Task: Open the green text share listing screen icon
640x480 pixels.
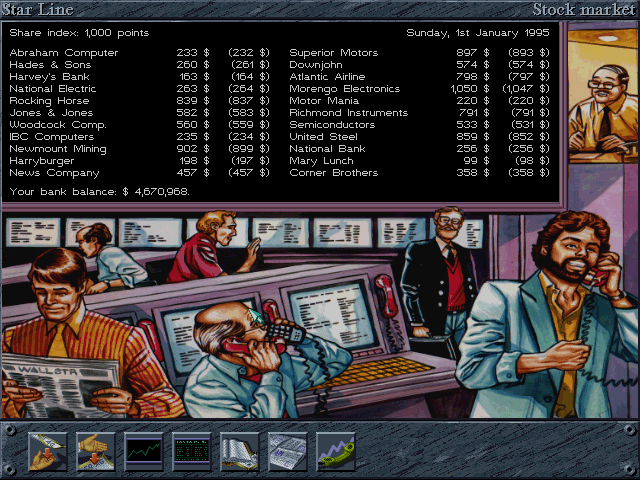Action: 191,451
